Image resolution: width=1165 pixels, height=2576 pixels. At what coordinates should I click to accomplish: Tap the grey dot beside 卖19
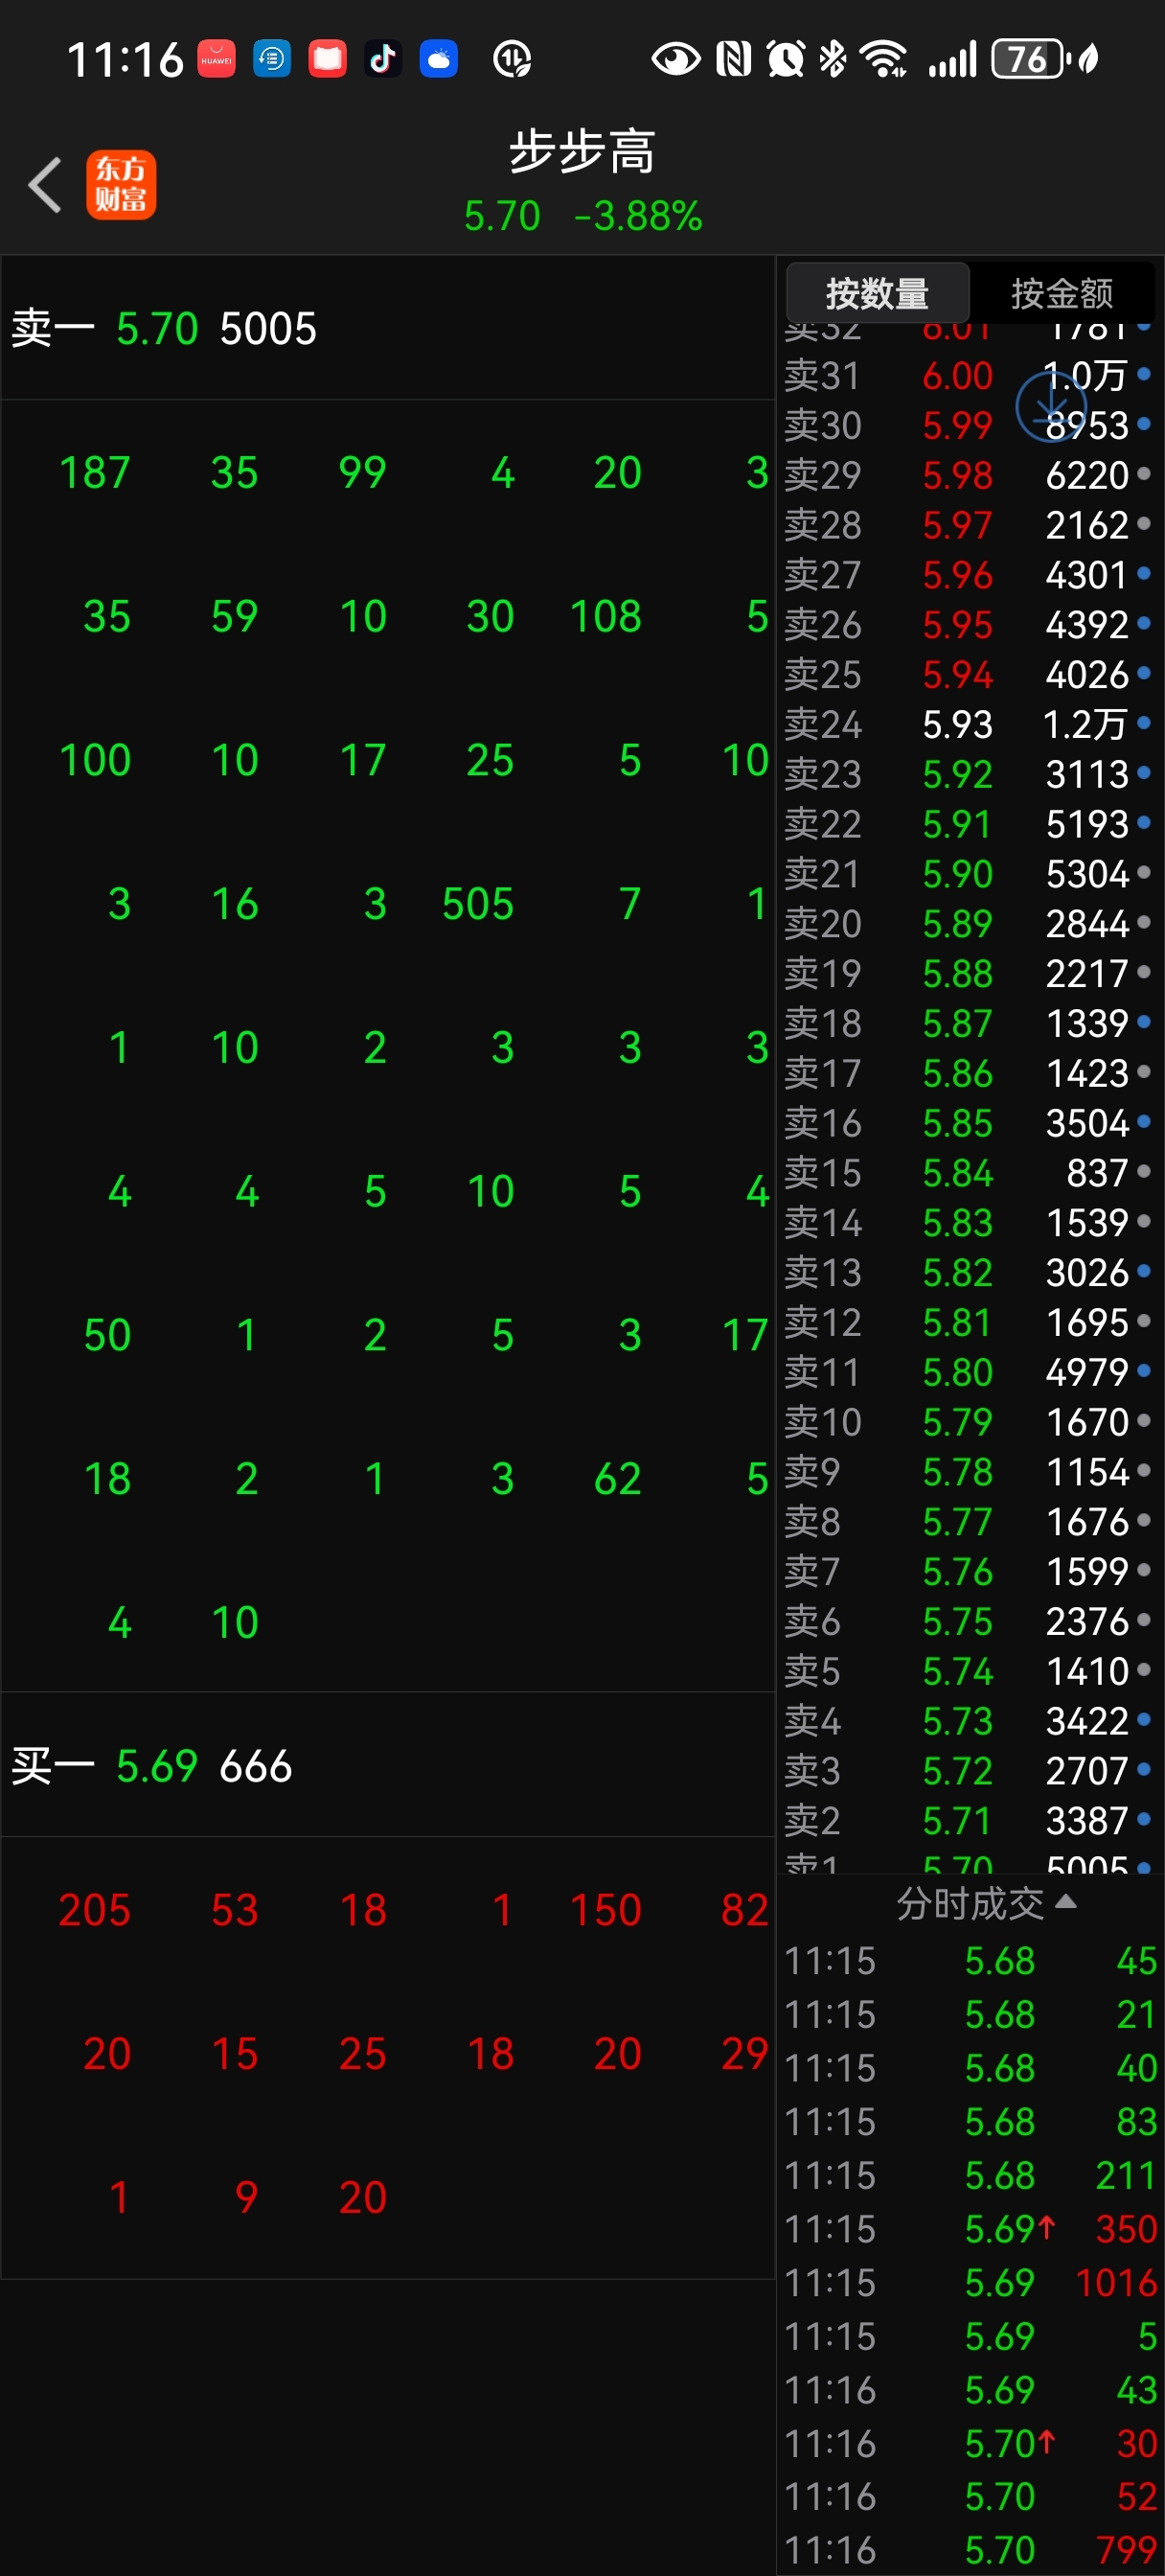click(1144, 972)
